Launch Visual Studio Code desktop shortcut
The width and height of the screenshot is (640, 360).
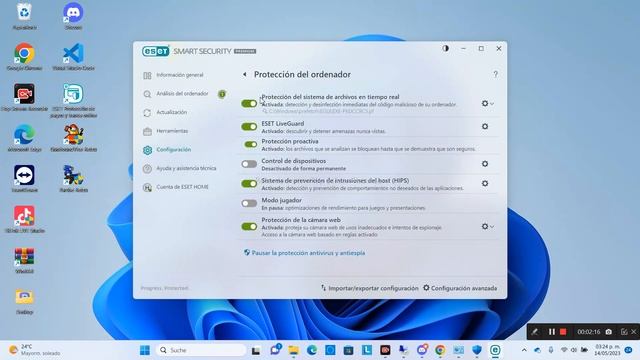point(73,56)
